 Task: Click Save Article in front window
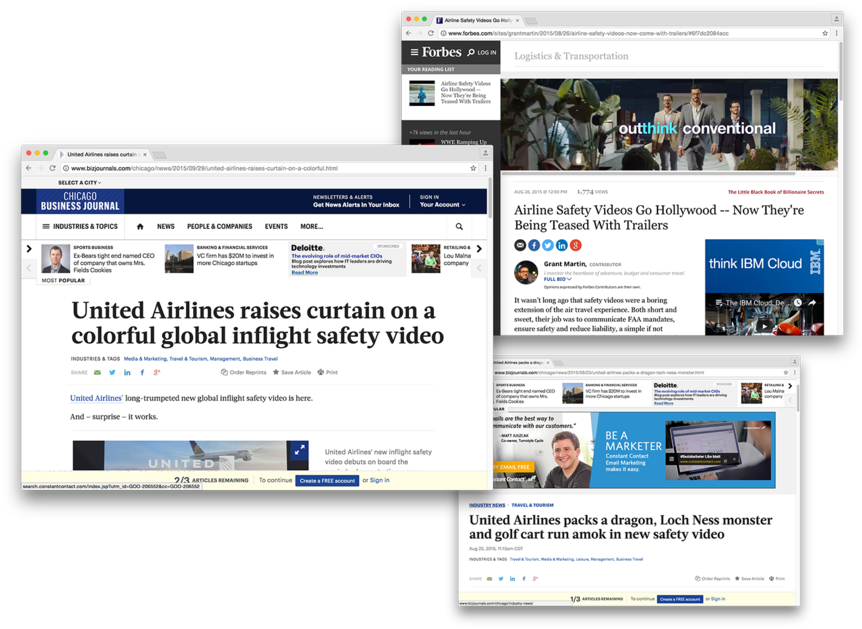292,373
